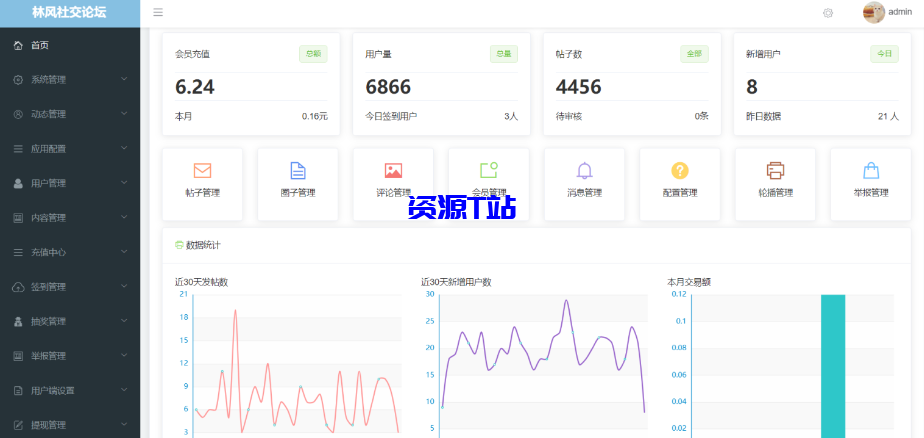924x438 pixels.
Task: Open the 圈子管理 shortcut label
Action: [298, 193]
